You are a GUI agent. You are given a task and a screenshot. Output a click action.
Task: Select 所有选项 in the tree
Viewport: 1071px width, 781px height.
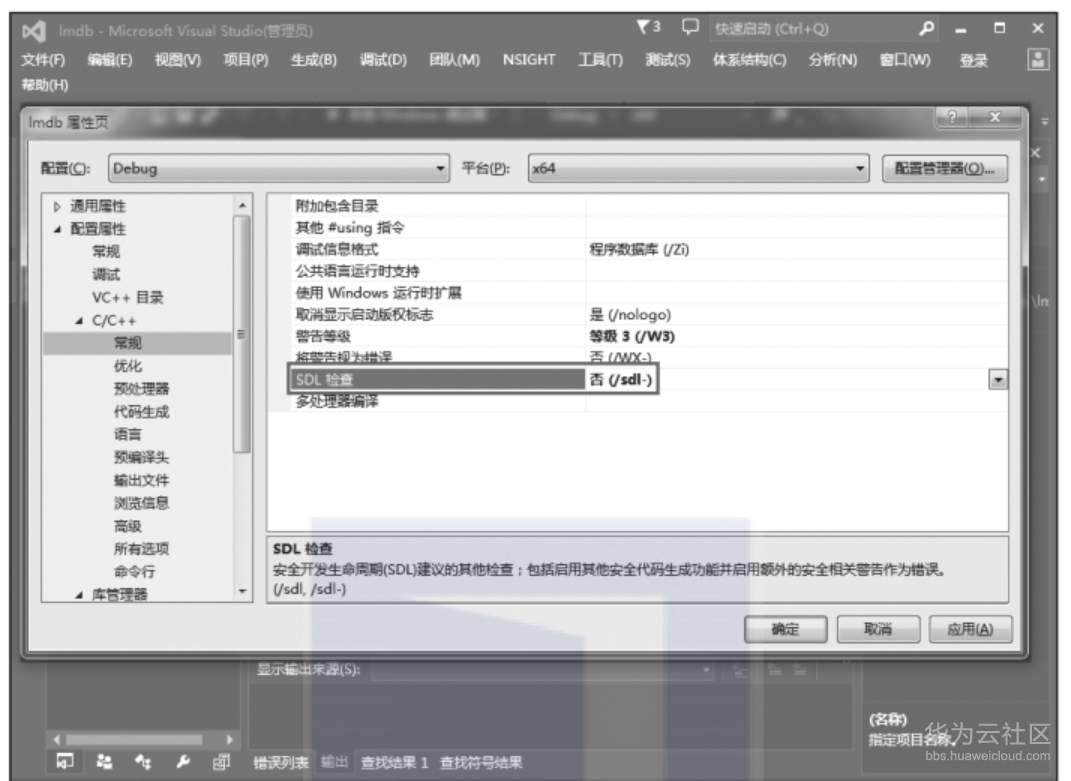(141, 549)
